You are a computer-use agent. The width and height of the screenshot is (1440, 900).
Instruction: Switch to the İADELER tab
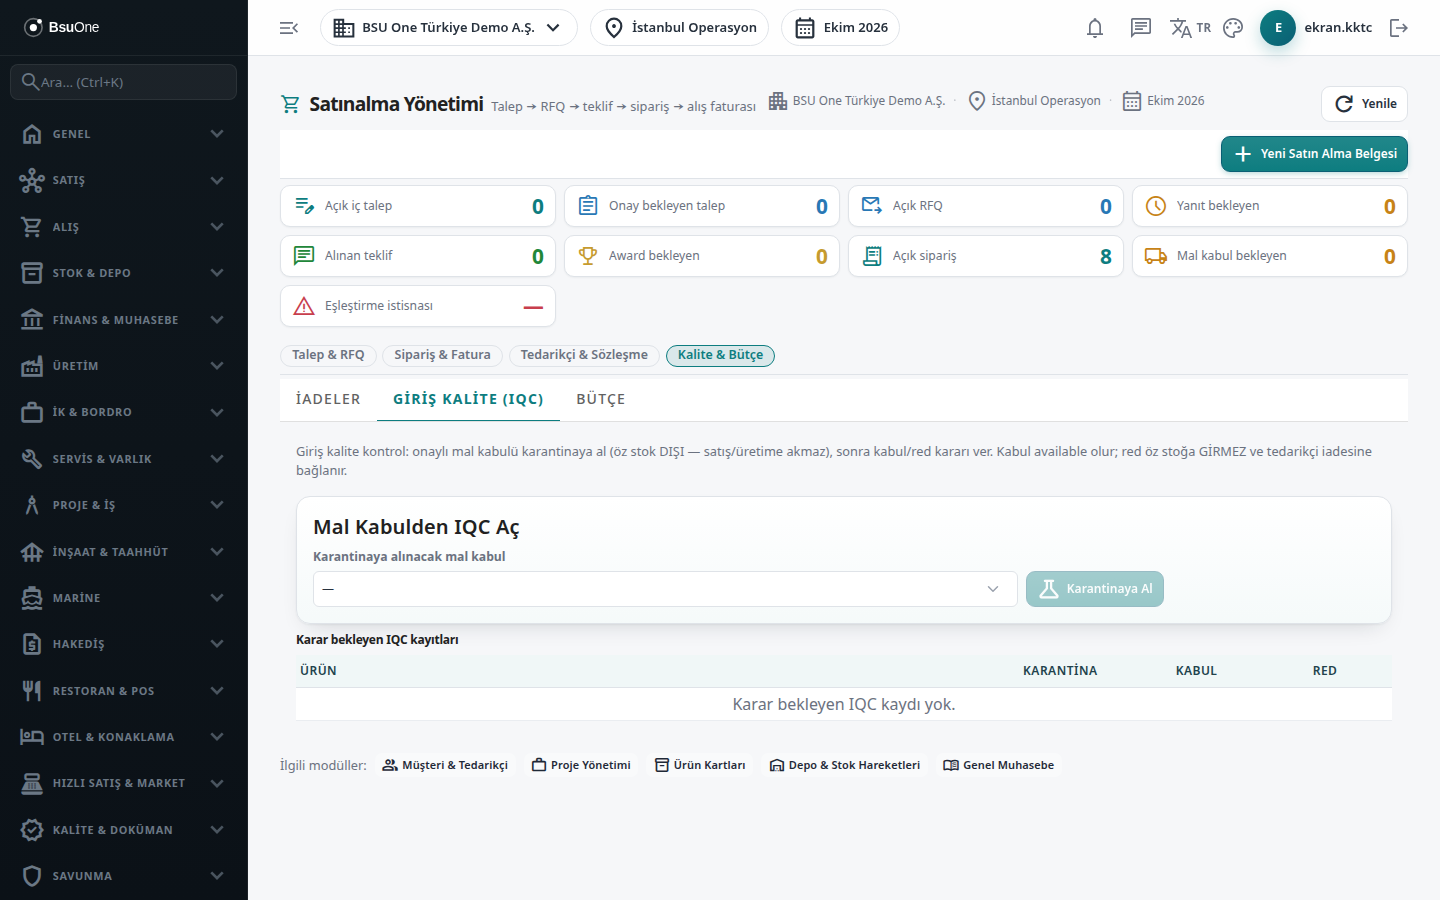328,399
